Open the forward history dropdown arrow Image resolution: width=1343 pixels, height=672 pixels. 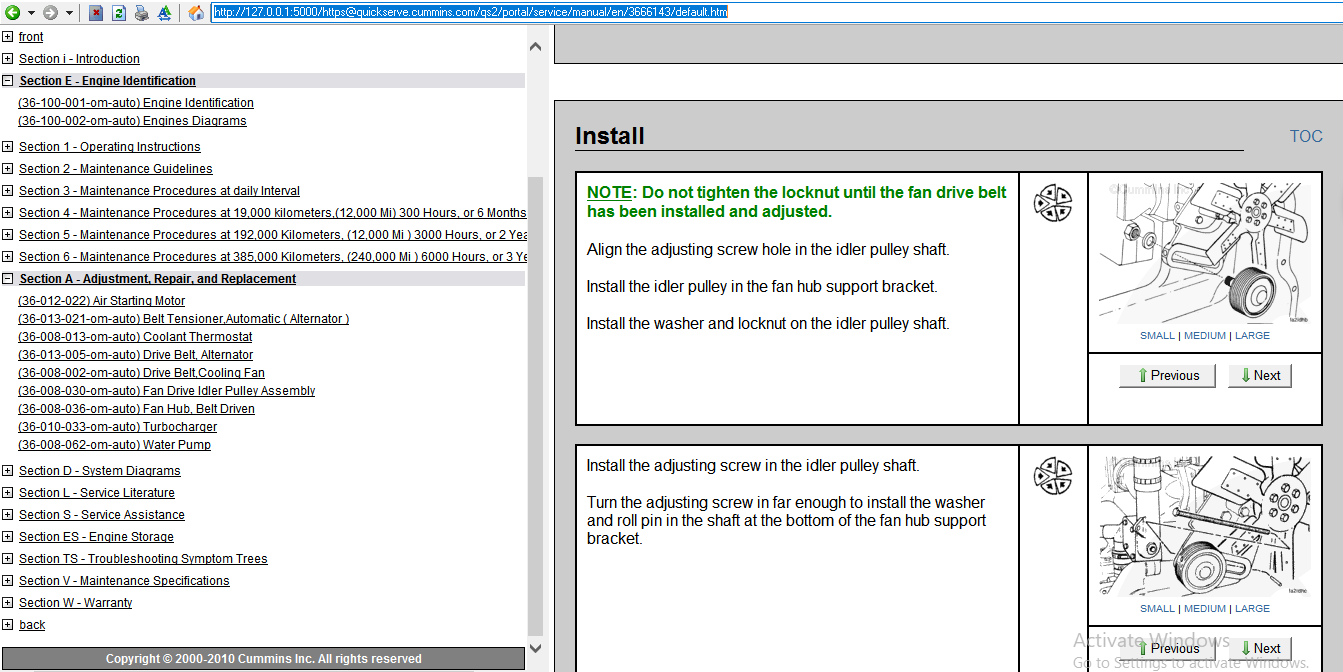pyautogui.click(x=69, y=13)
